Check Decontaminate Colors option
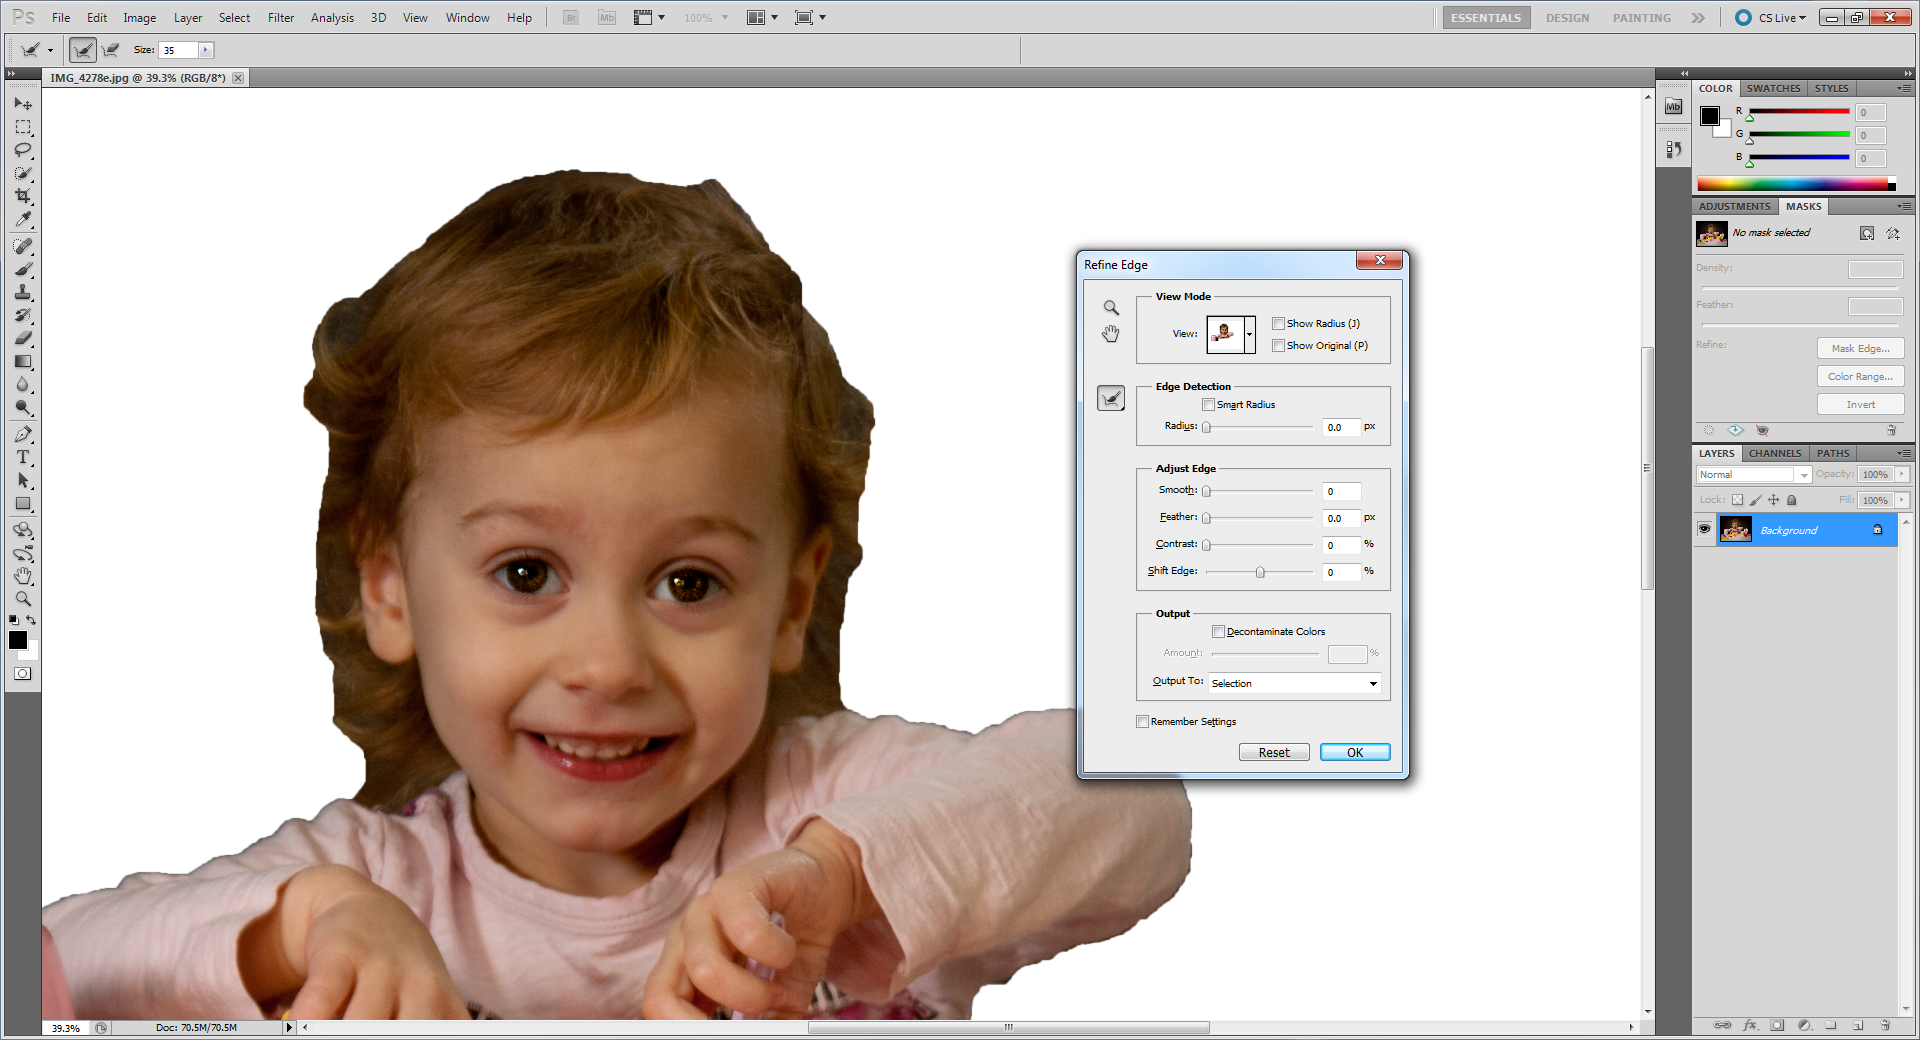 [x=1218, y=631]
